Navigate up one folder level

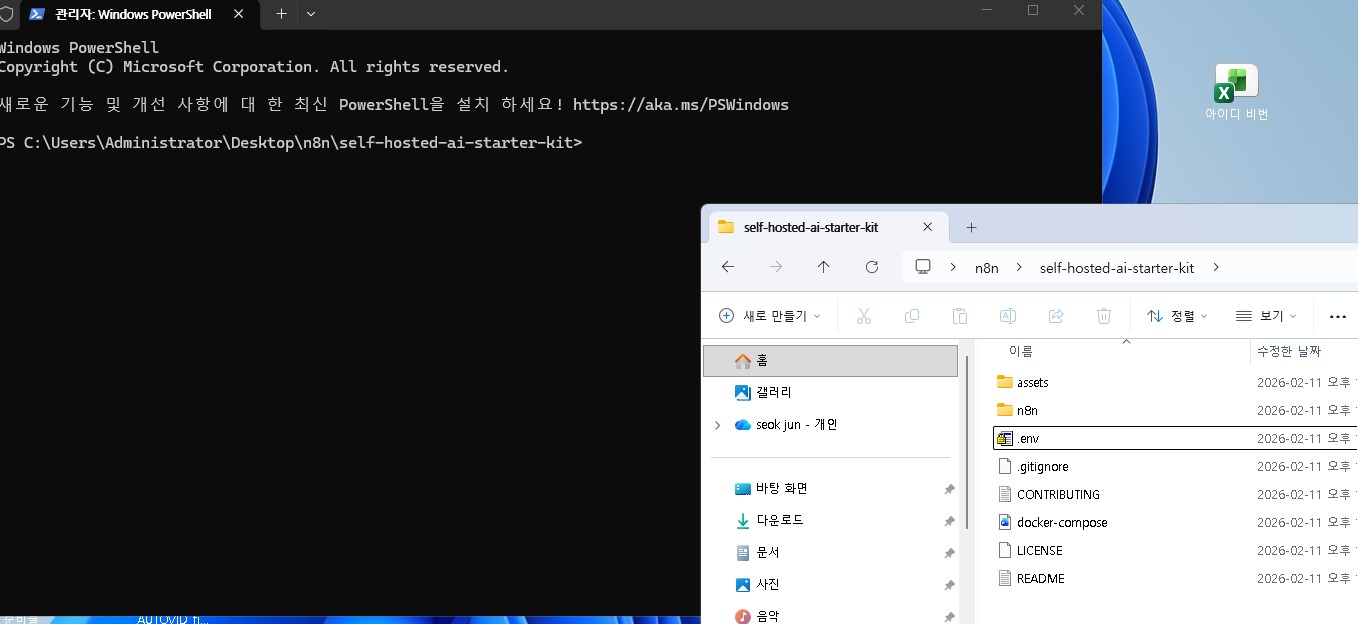point(823,267)
